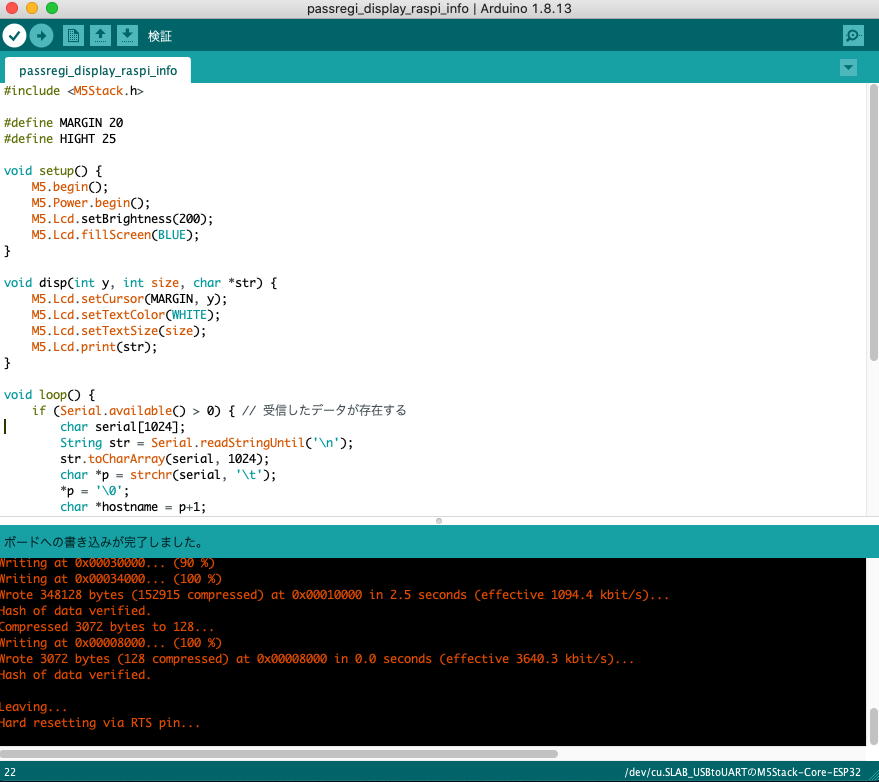Screen dimensions: 879x782
Task: Upload the sketch with the arrow button
Action: (41, 36)
